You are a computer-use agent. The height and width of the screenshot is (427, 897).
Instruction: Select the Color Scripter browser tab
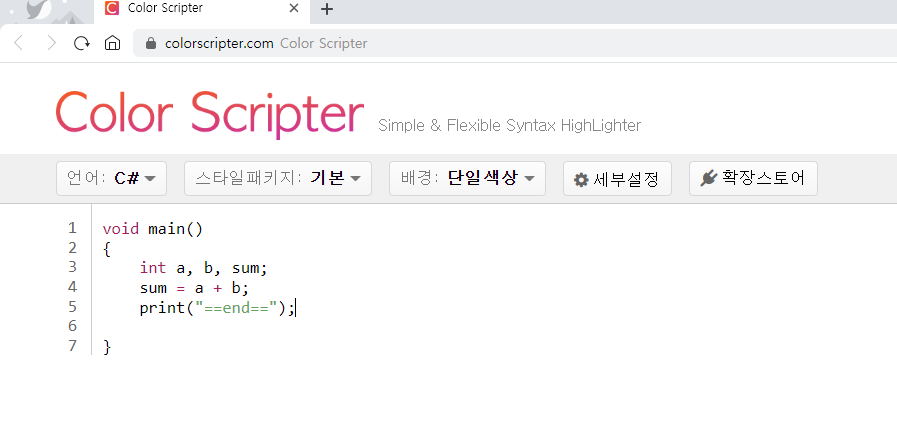[x=202, y=10]
